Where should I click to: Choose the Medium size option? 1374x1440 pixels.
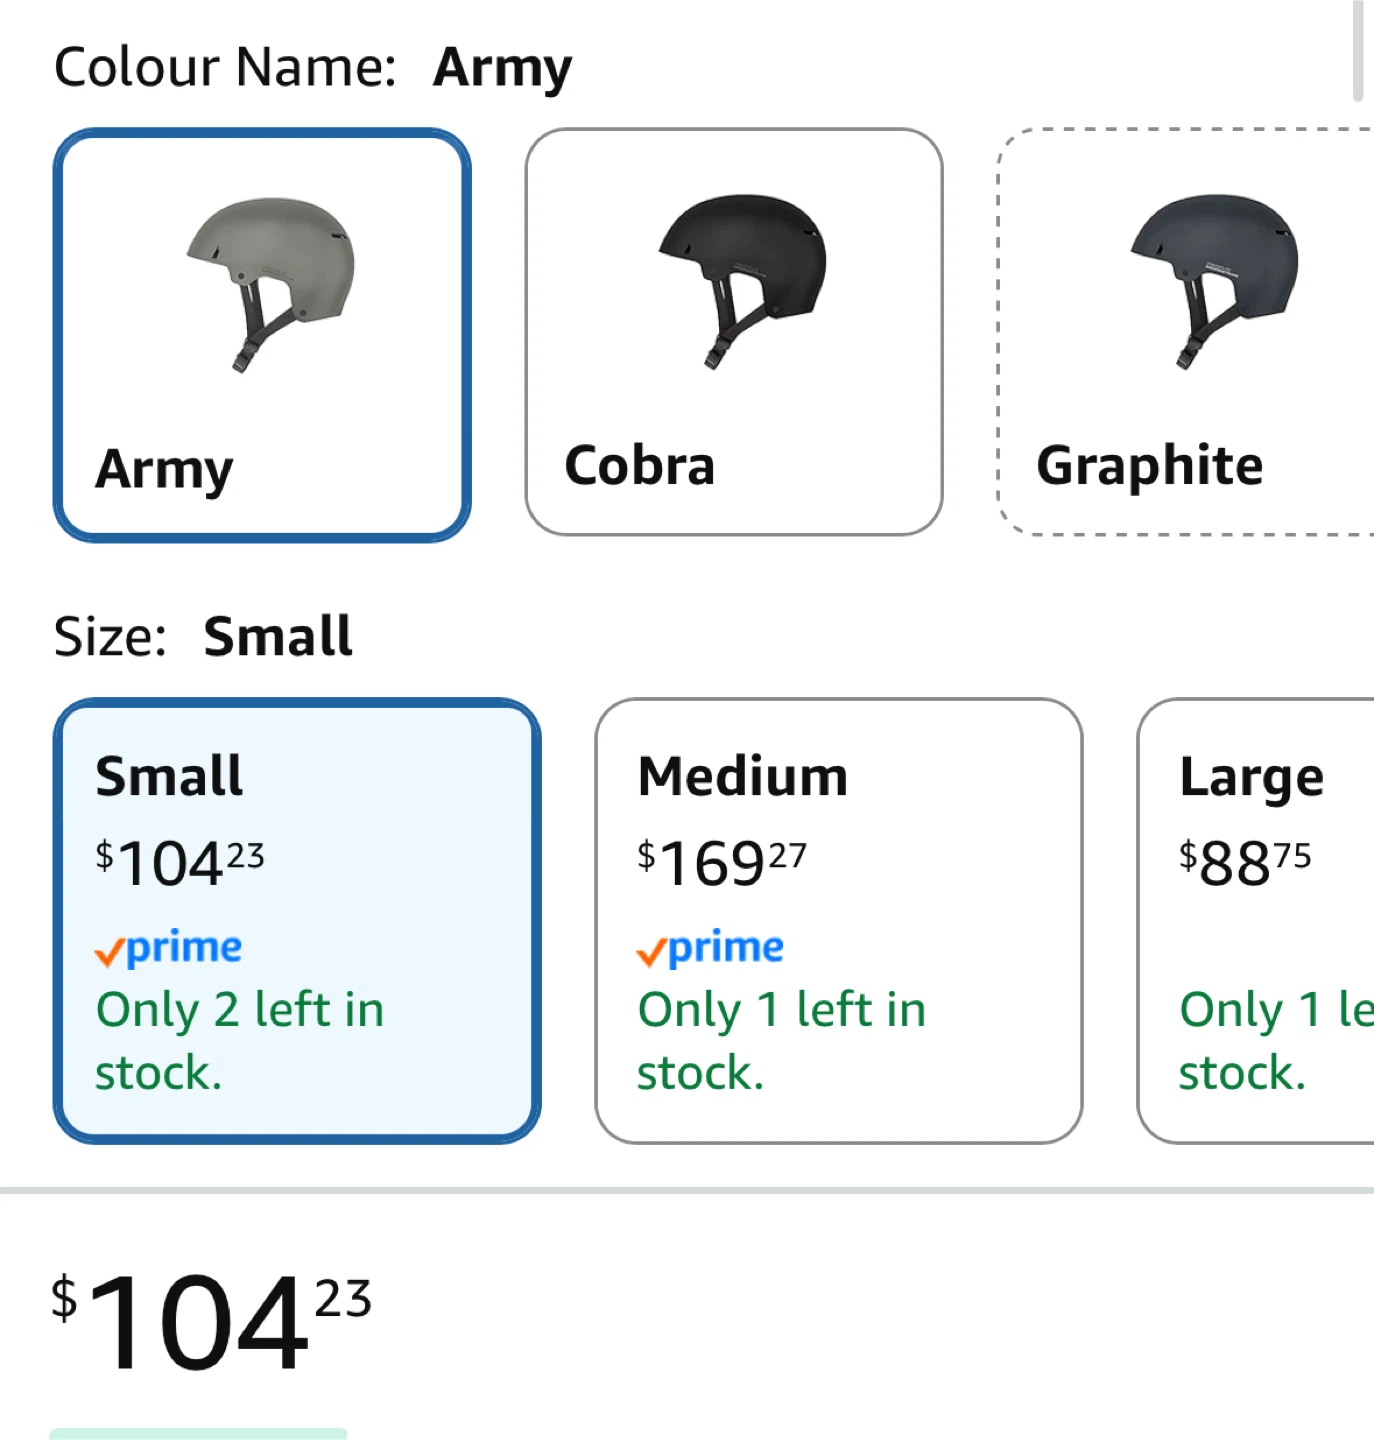pyautogui.click(x=839, y=921)
